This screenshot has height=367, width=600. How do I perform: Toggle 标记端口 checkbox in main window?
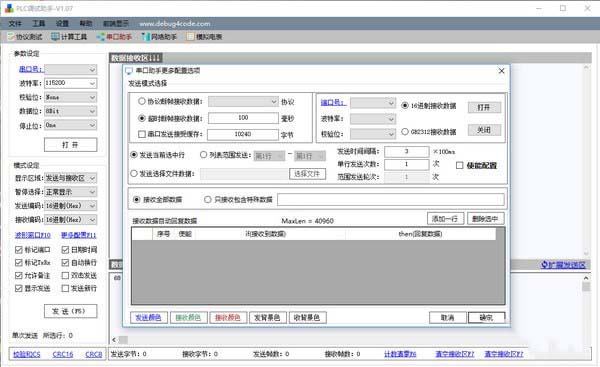point(18,250)
